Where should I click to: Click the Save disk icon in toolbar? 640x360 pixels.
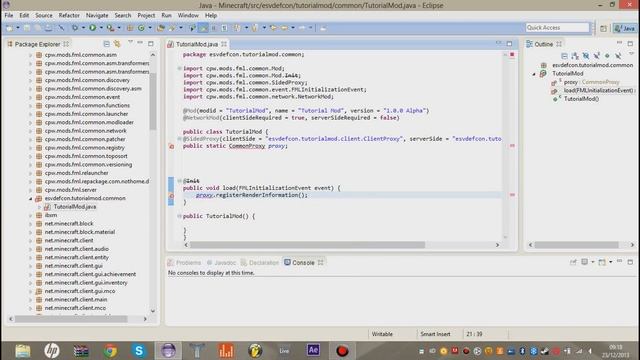click(x=27, y=28)
